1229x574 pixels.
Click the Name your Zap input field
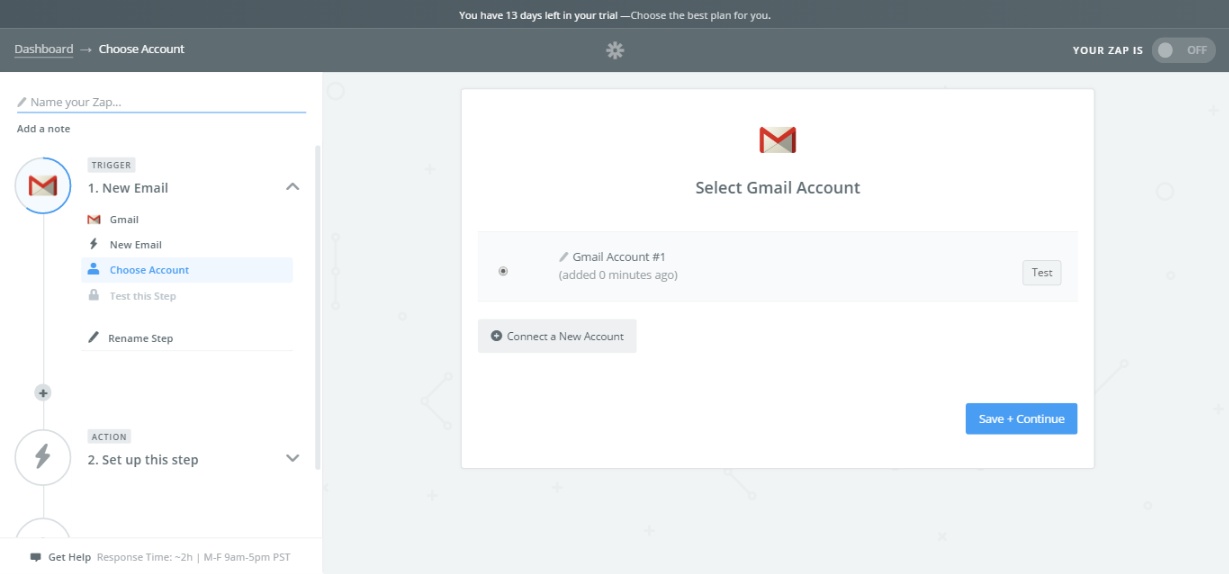pos(161,102)
